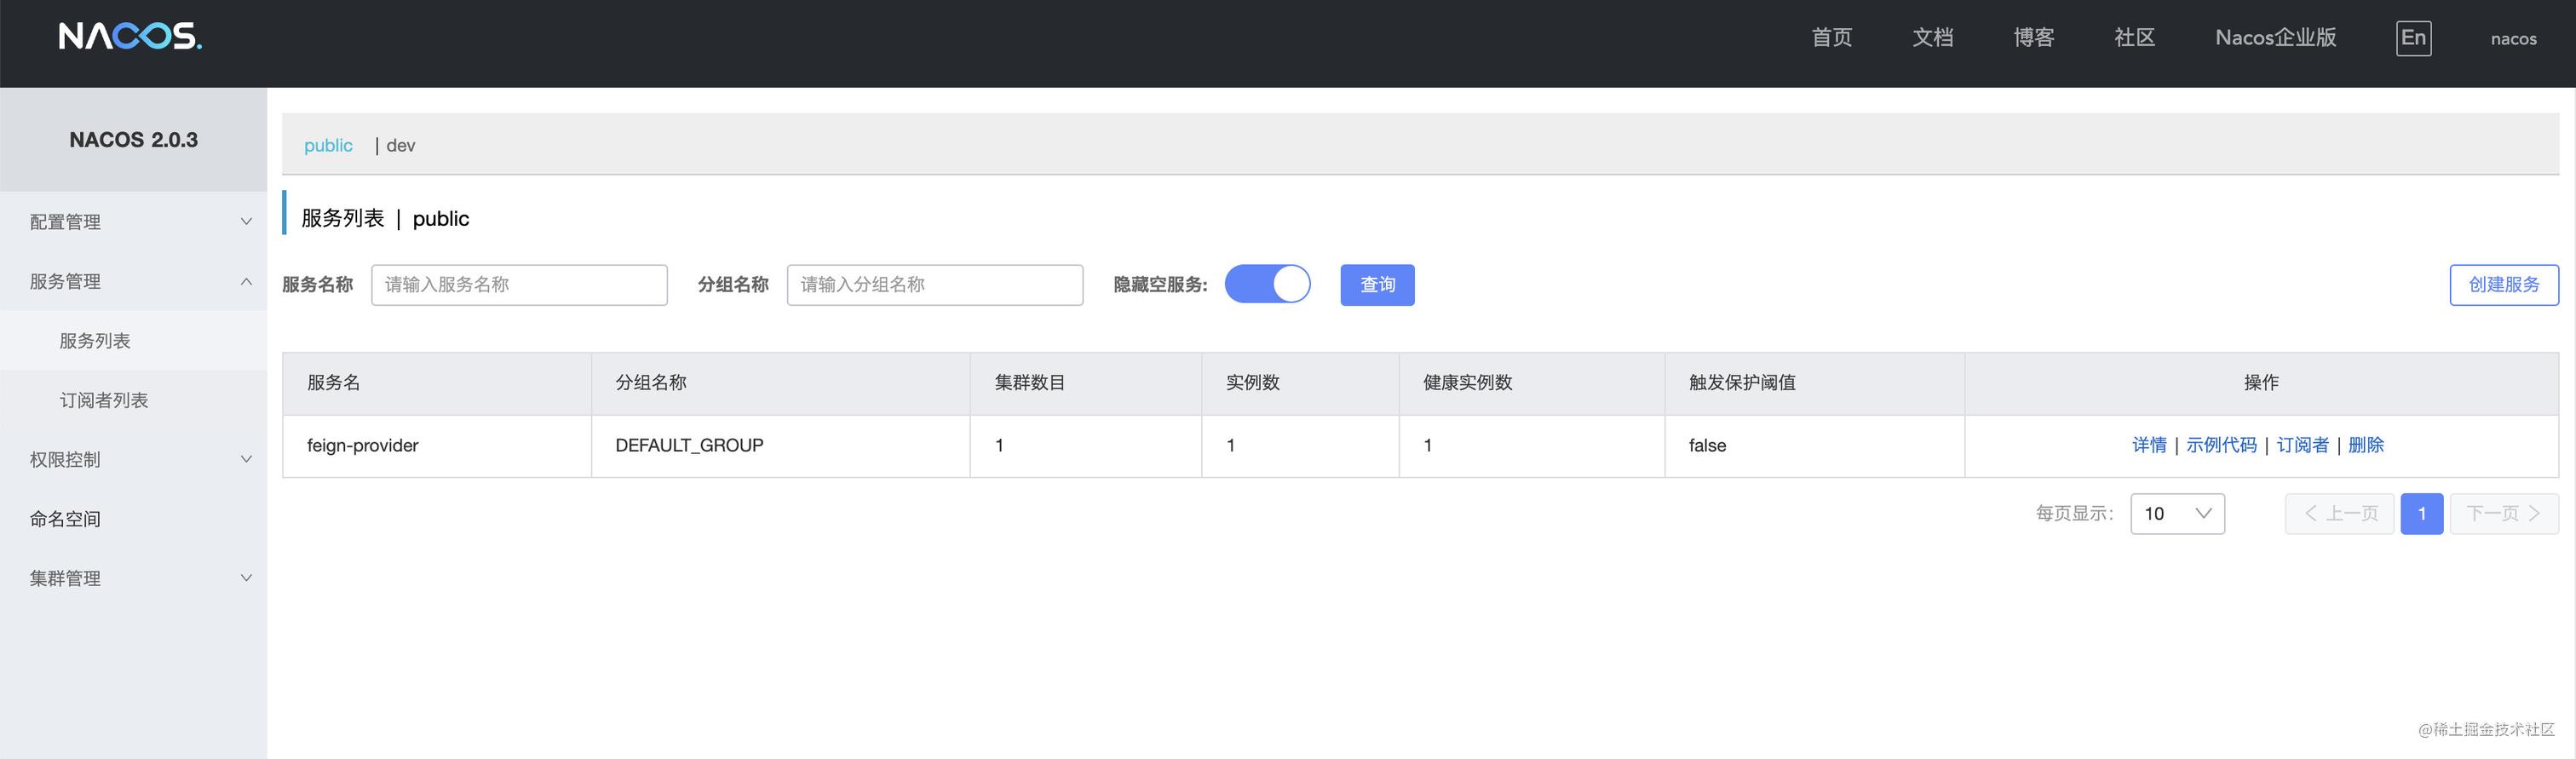2576x759 pixels.
Task: Open 社区 in the top navigation
Action: [2135, 37]
